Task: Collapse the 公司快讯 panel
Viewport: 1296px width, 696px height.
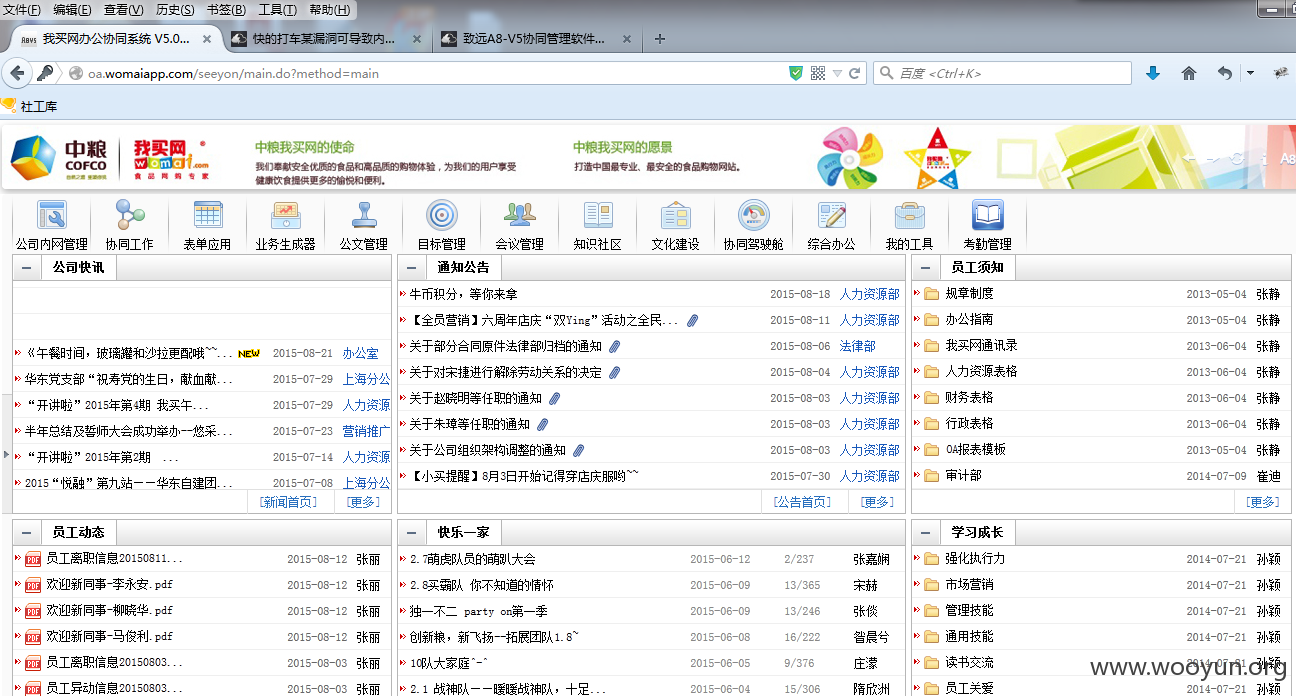Action: click(26, 268)
